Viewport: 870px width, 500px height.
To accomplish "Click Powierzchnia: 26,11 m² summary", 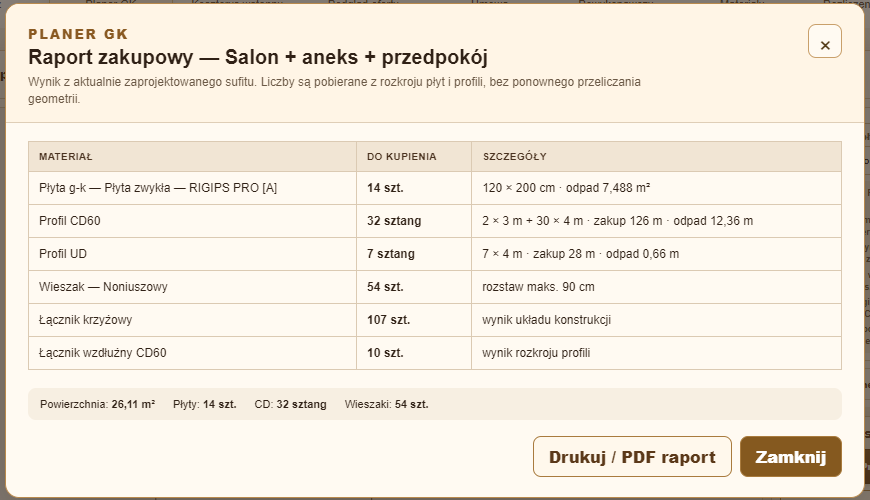I will (x=97, y=405).
